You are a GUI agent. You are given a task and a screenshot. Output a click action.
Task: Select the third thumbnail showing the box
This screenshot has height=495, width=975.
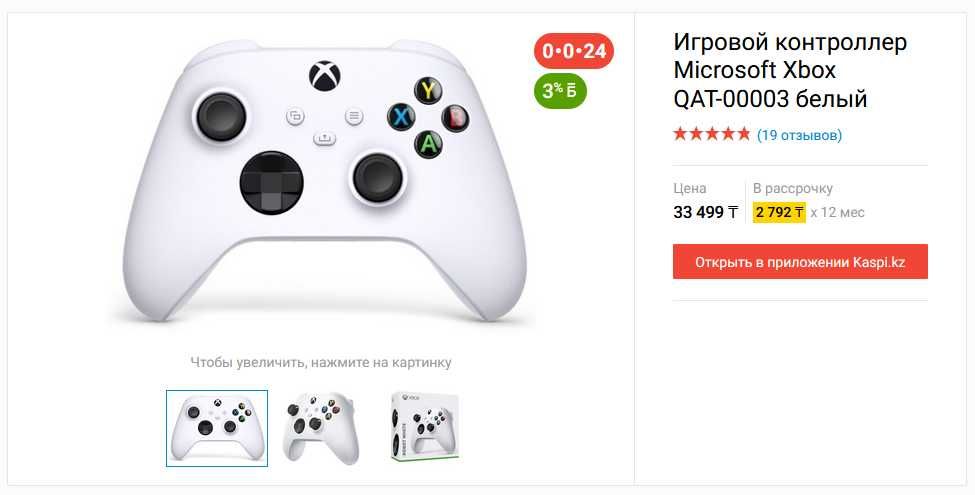[424, 428]
